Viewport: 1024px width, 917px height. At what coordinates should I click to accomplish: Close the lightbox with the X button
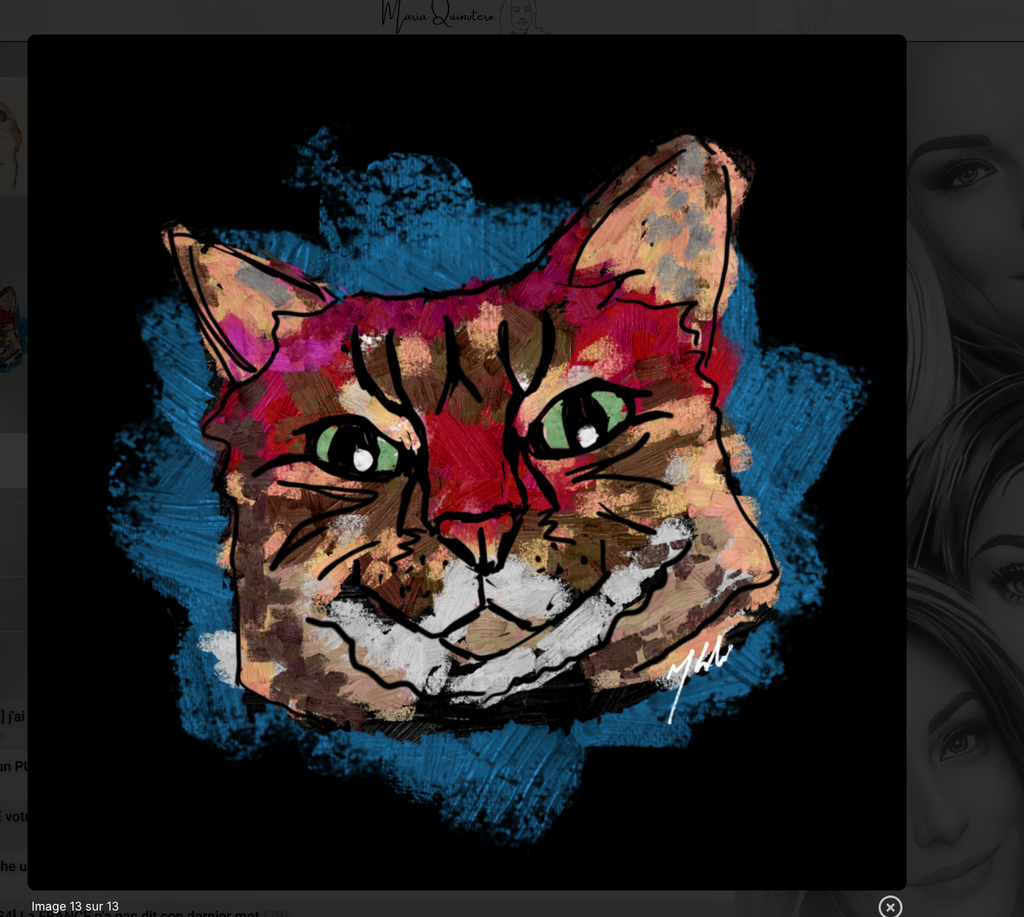coord(890,906)
